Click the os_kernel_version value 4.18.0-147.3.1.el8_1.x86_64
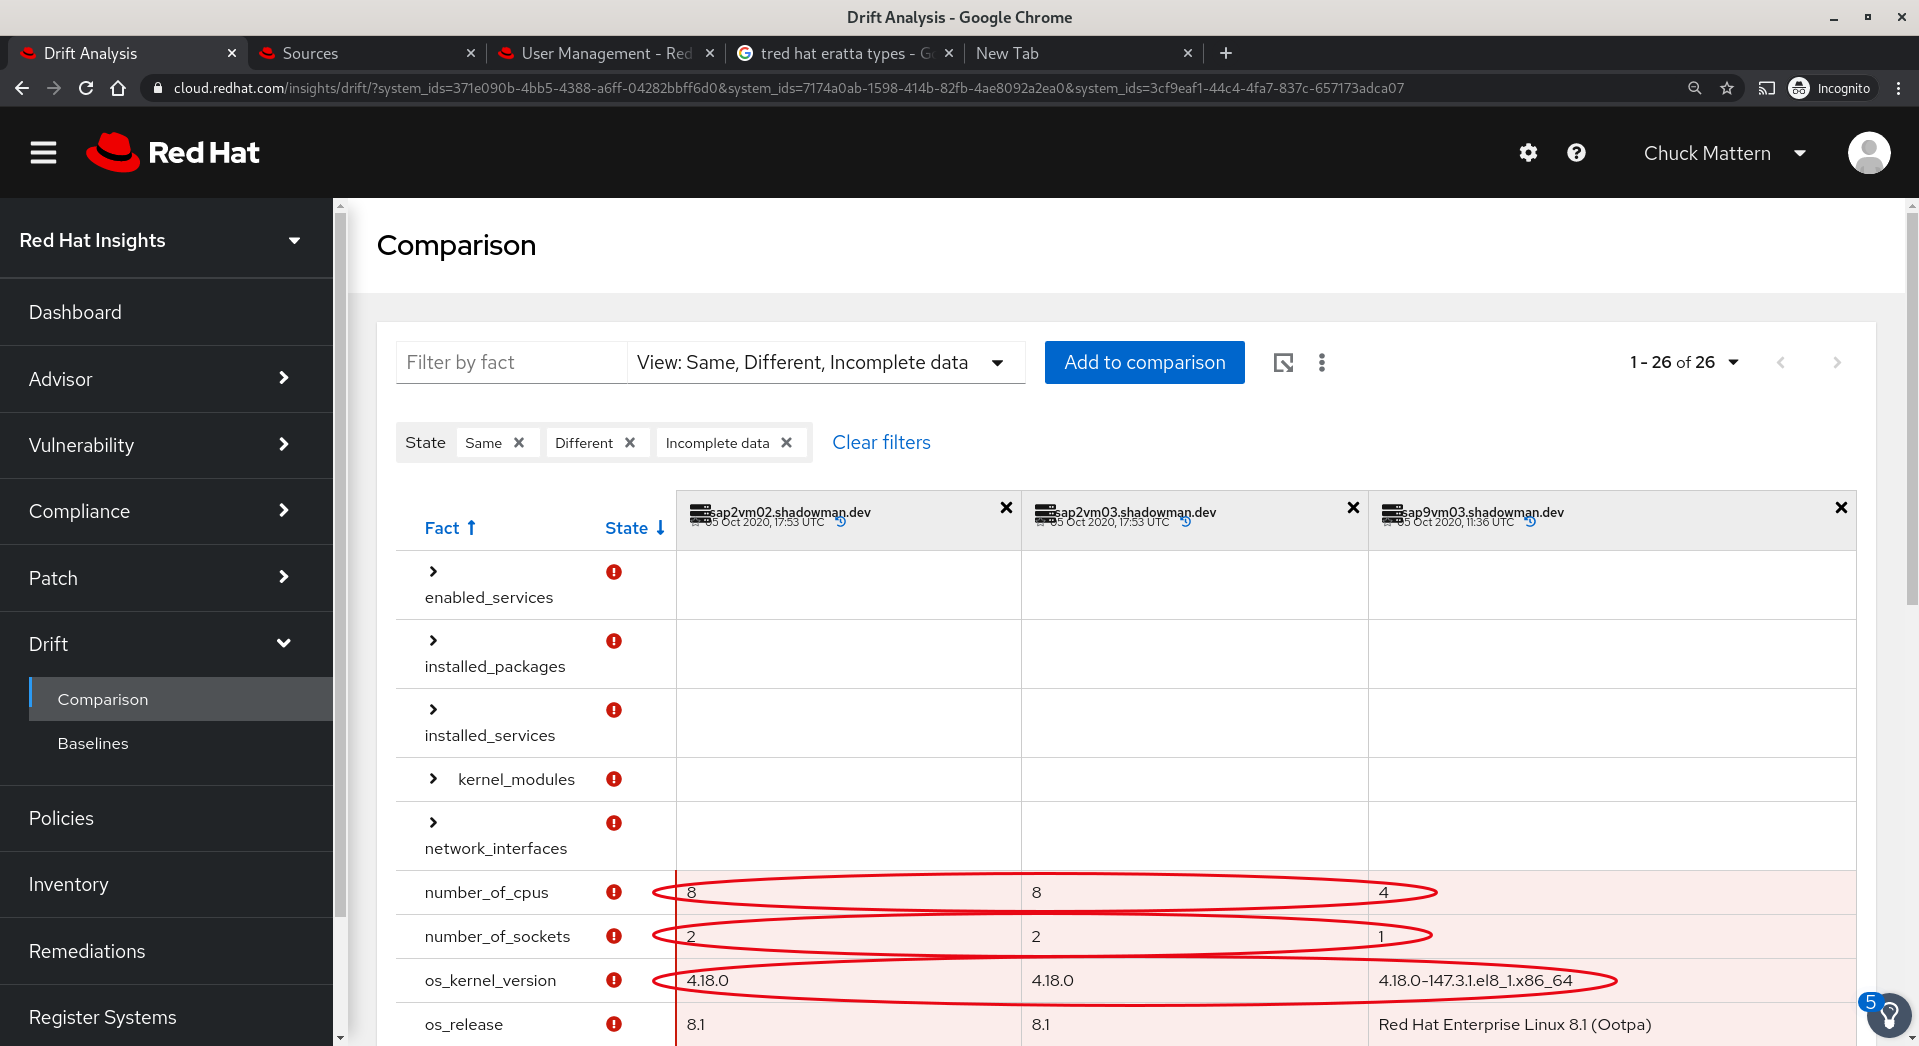This screenshot has height=1046, width=1919. [x=1475, y=980]
